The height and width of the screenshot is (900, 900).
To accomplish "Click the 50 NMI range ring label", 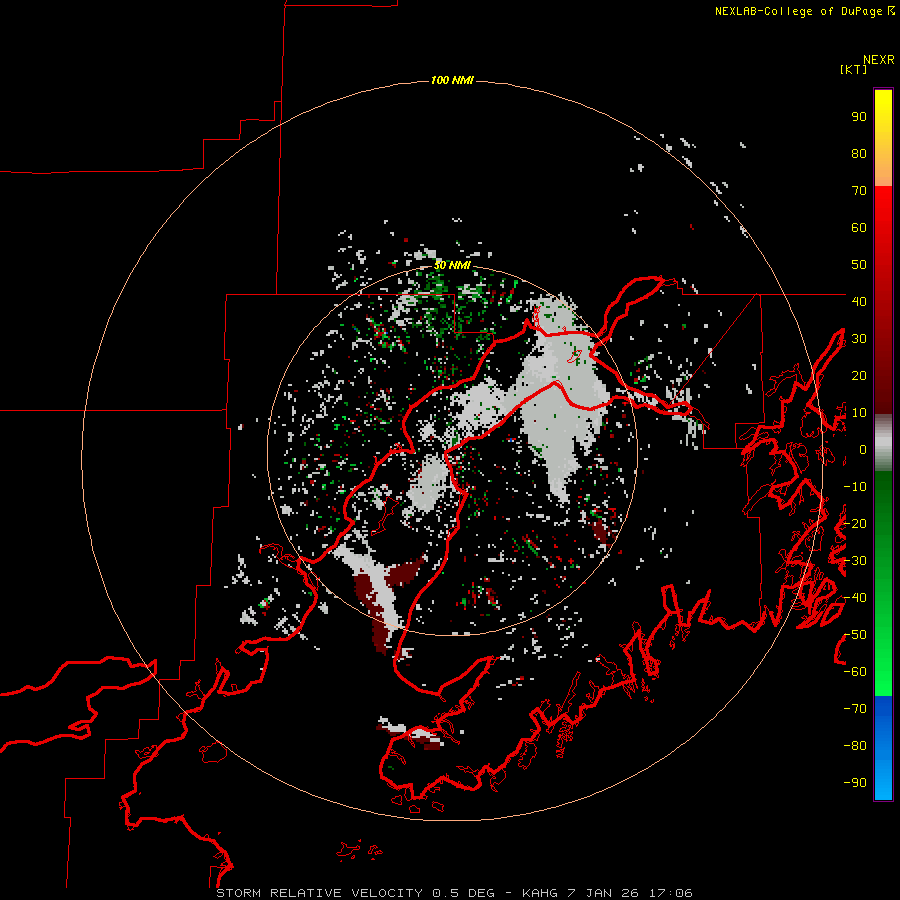I will point(452,265).
